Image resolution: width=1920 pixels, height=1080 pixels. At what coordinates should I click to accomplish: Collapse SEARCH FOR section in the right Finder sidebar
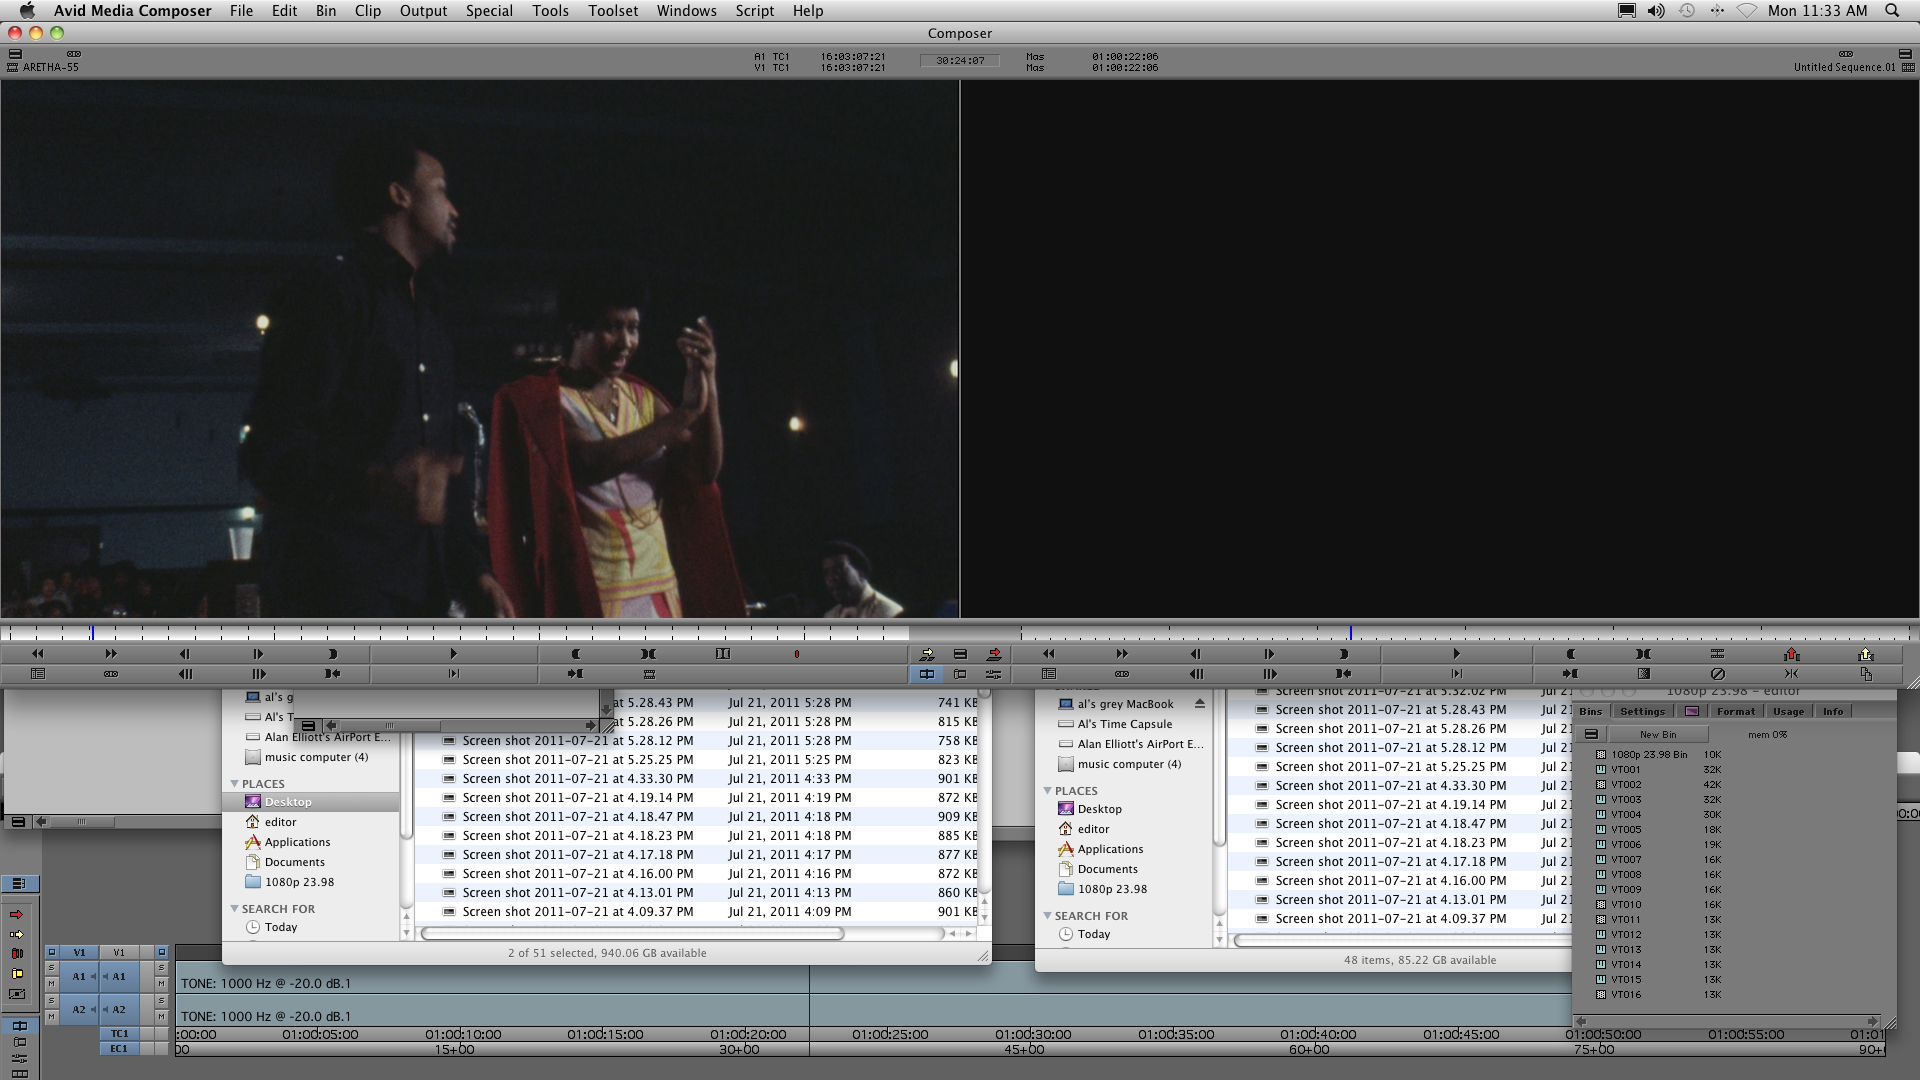(x=1047, y=916)
